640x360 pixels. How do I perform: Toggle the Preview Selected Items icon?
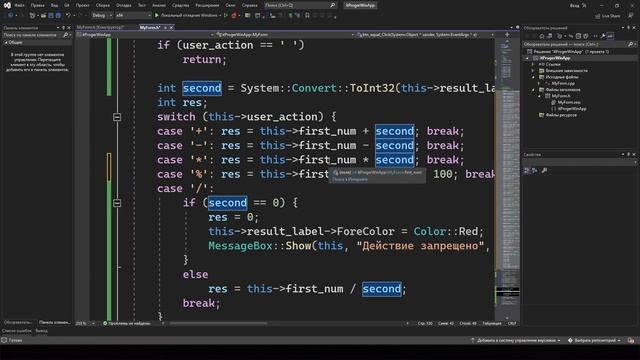click(610, 36)
